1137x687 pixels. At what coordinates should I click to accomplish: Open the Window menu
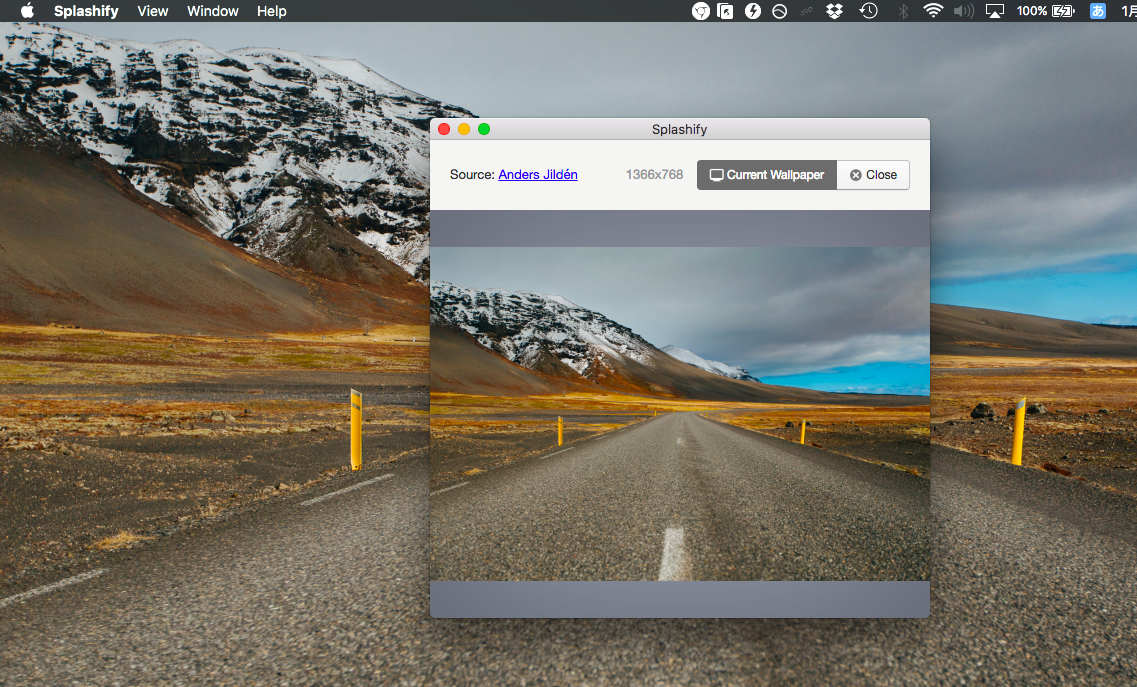pyautogui.click(x=213, y=11)
